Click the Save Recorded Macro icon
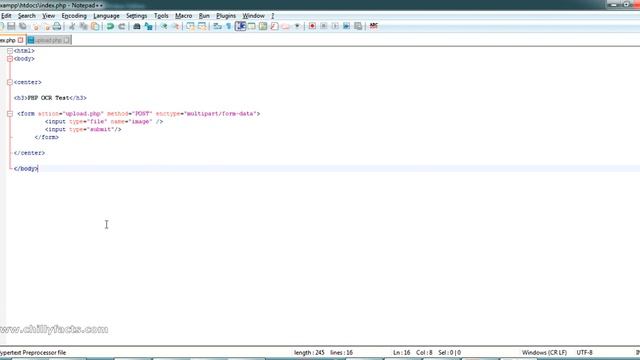 point(358,26)
